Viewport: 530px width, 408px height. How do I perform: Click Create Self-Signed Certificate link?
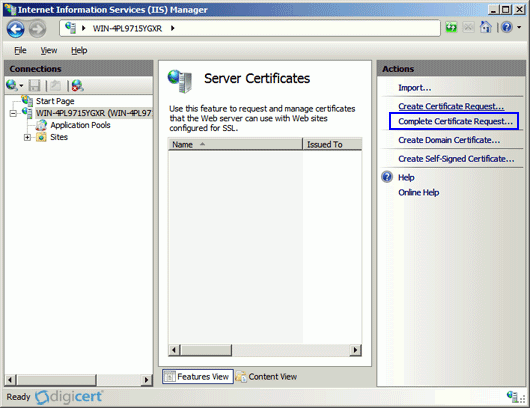456,159
